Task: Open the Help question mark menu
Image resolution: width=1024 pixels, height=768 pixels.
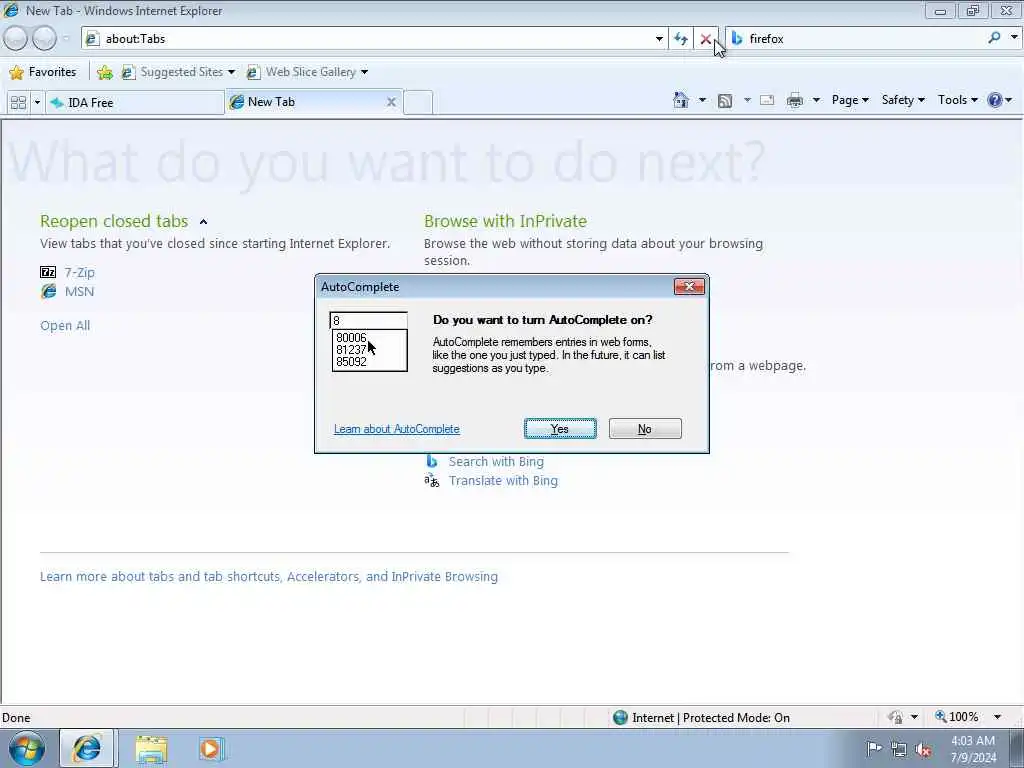Action: tap(999, 100)
